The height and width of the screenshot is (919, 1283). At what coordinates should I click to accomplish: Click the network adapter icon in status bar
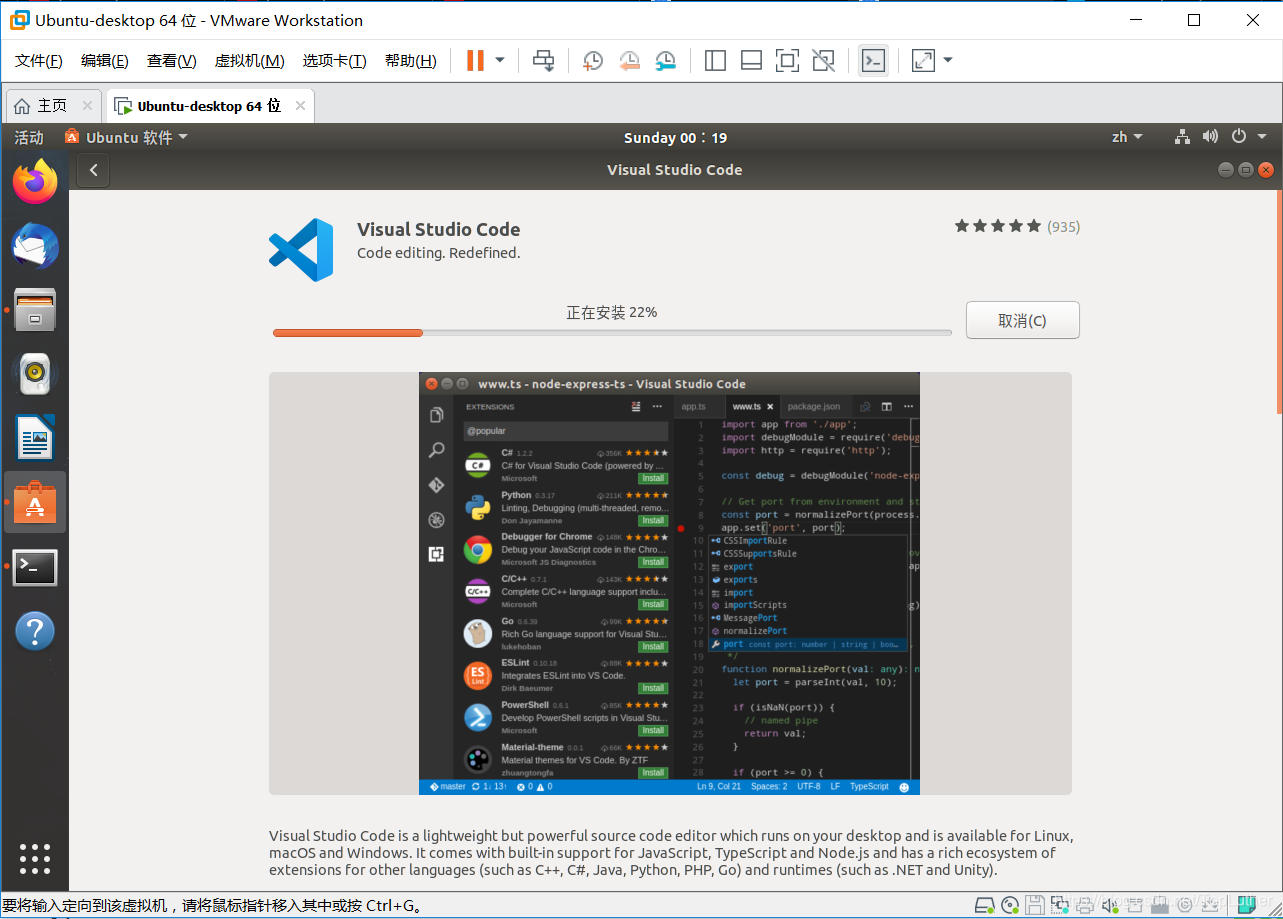point(1060,905)
